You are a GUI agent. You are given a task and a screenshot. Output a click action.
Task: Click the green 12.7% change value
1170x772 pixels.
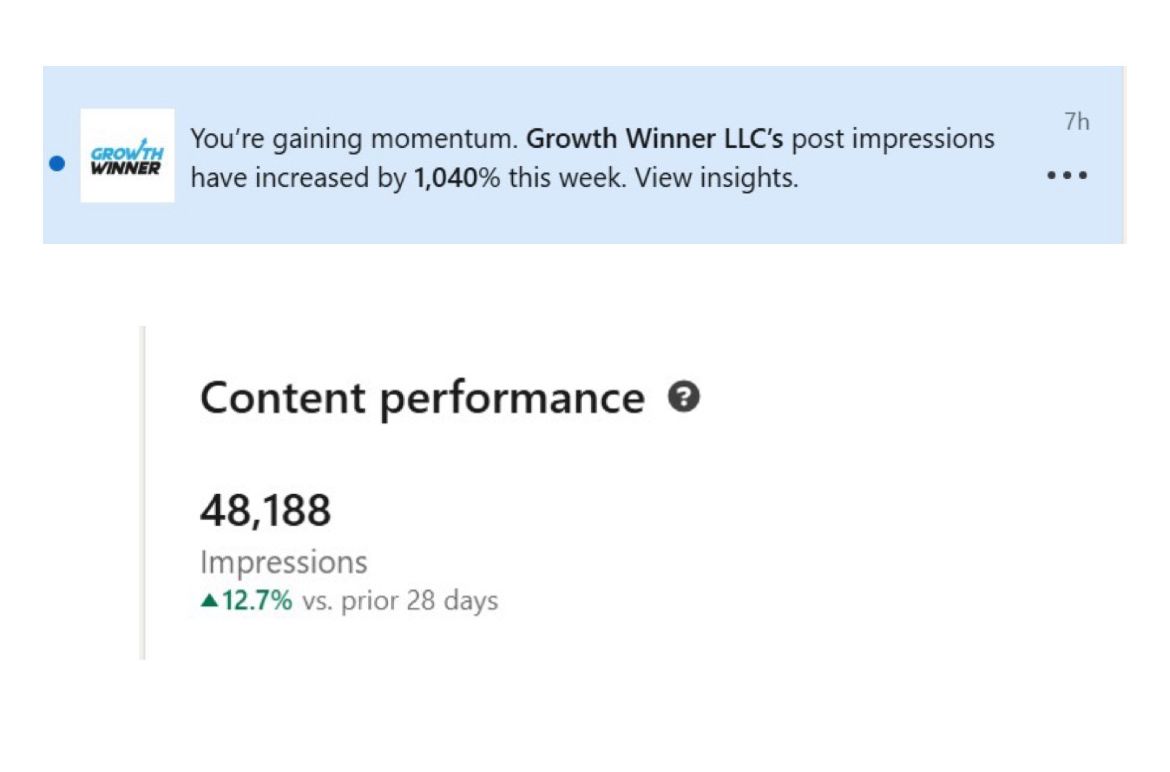click(257, 601)
